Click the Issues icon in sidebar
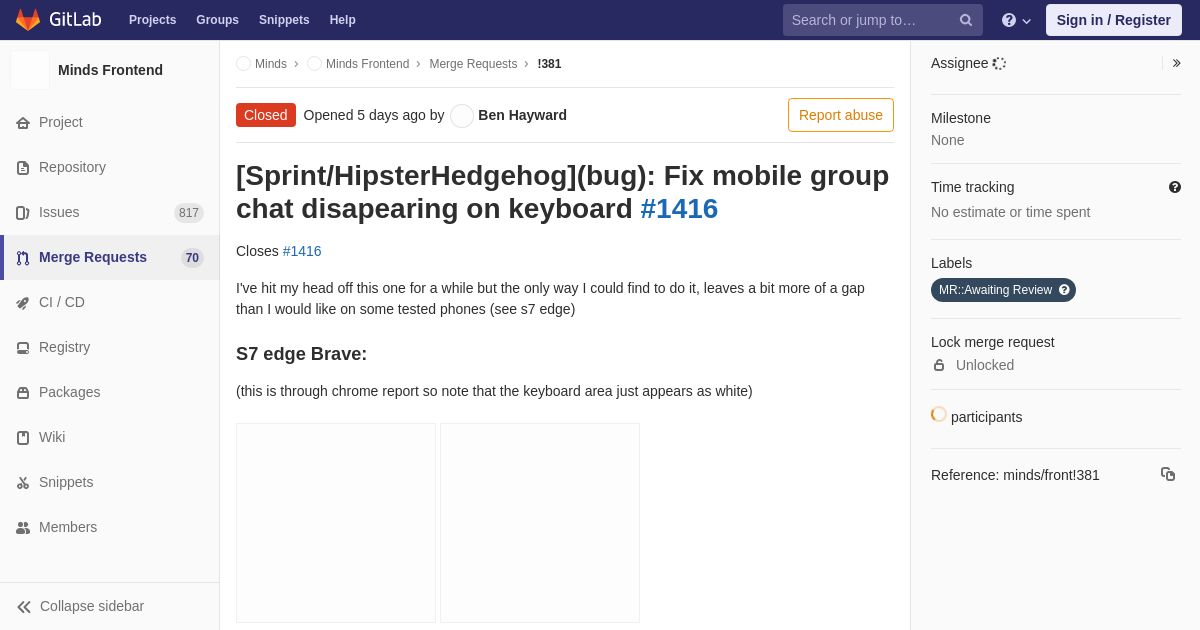1200x630 pixels. click(x=23, y=213)
